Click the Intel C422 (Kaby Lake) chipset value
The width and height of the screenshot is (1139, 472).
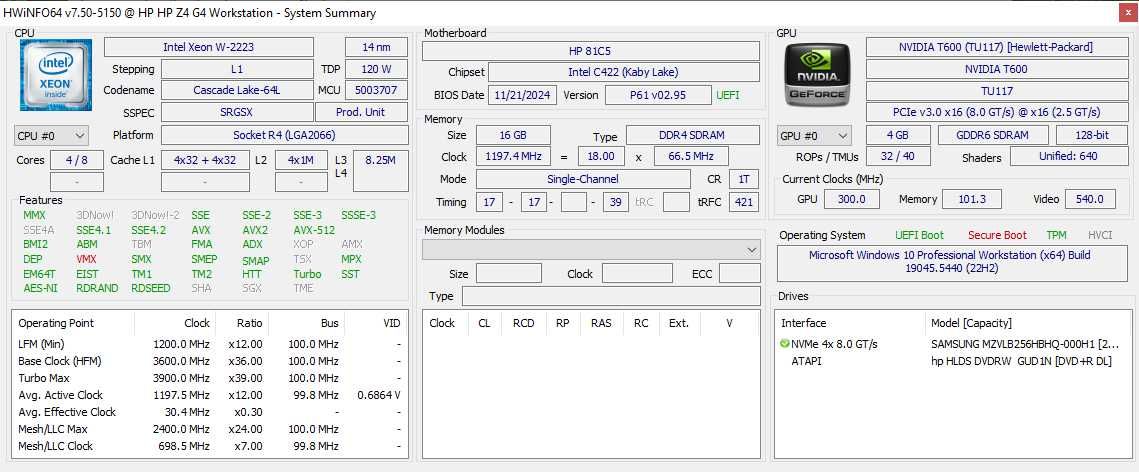pyautogui.click(x=624, y=72)
